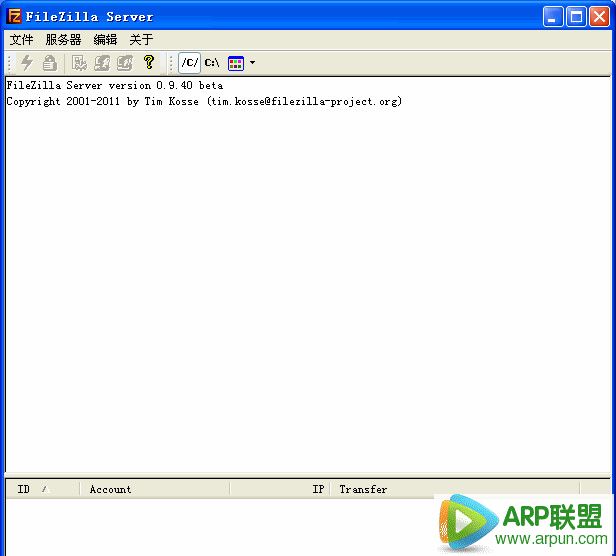Open server settings toolbar icon

pyautogui.click(x=79, y=63)
